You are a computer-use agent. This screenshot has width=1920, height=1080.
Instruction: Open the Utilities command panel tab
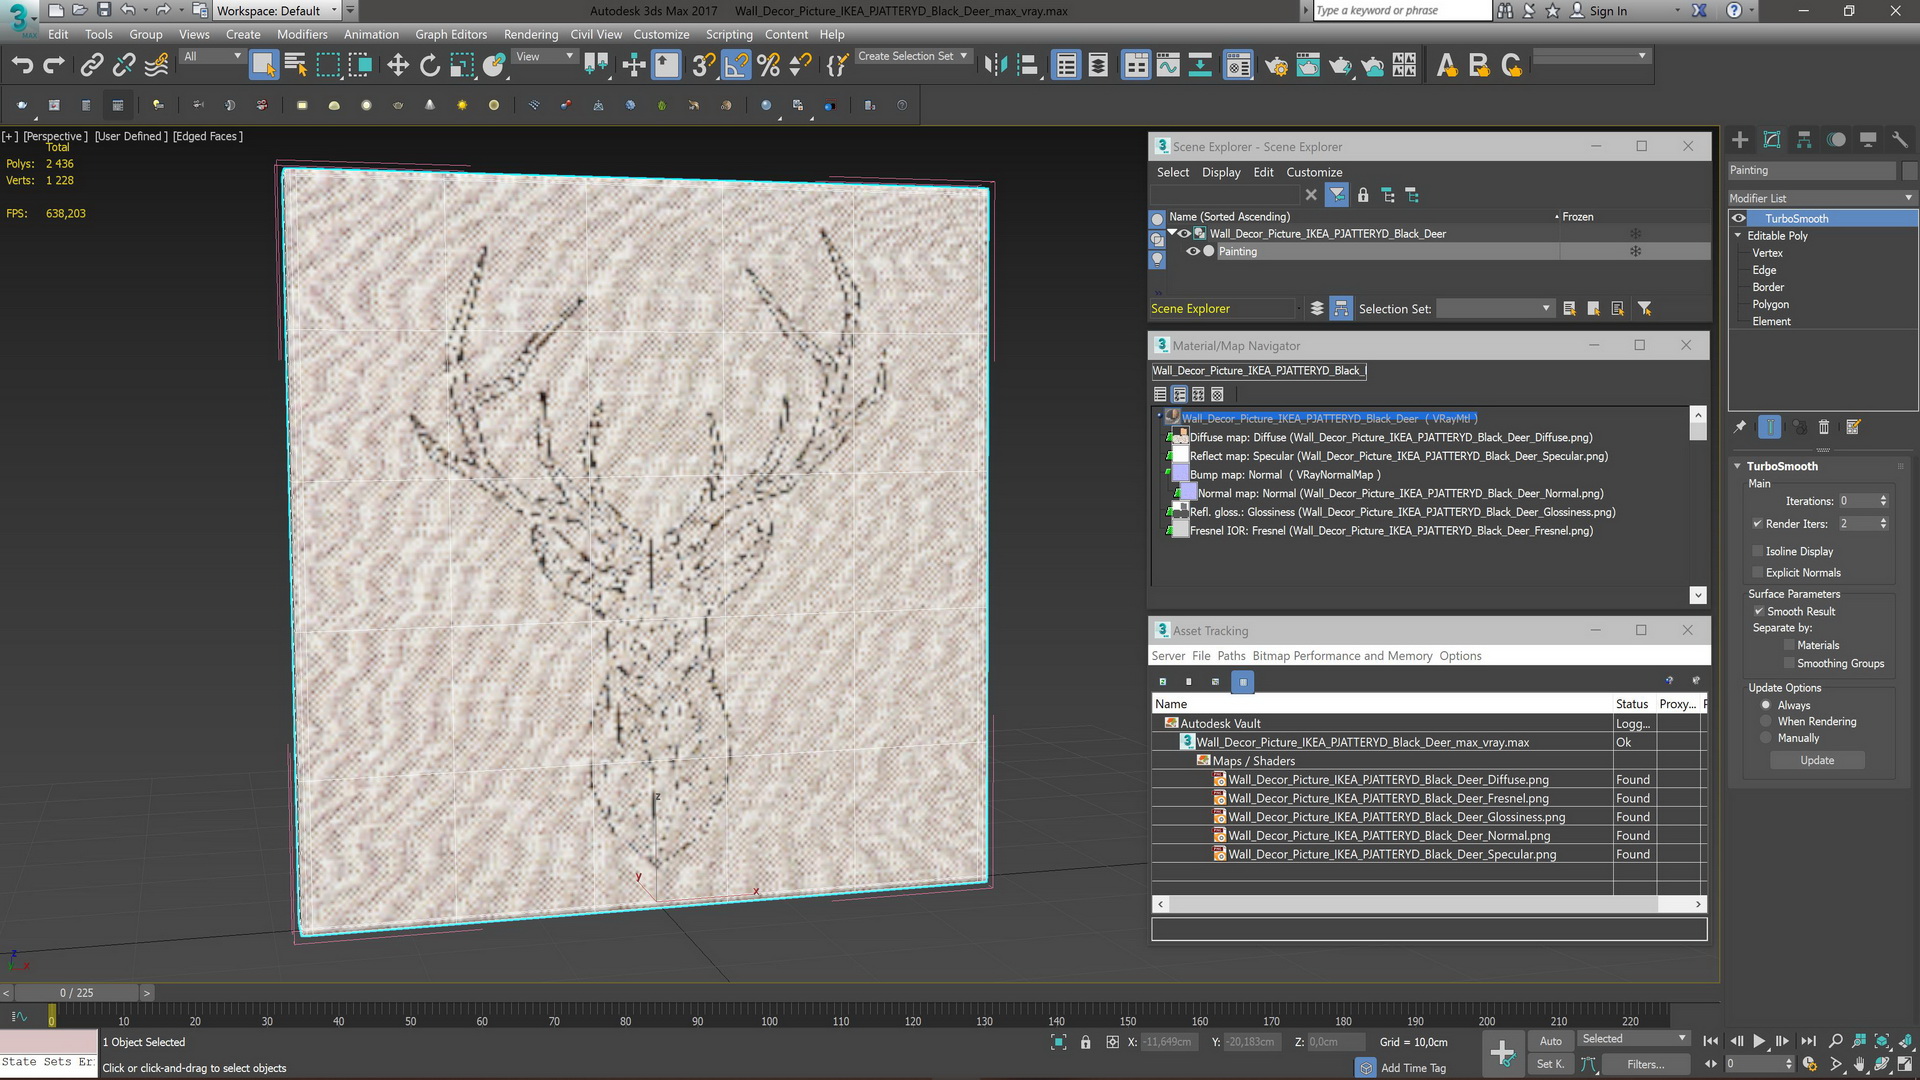click(x=1899, y=140)
